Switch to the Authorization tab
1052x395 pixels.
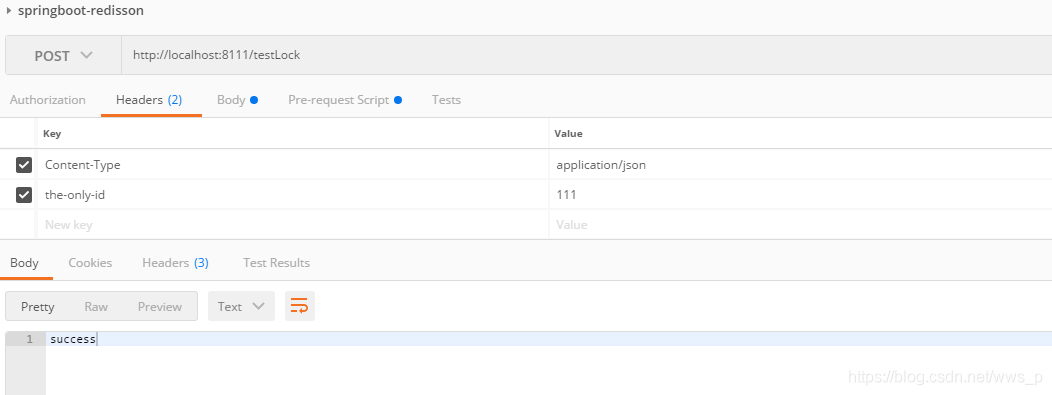[x=48, y=100]
